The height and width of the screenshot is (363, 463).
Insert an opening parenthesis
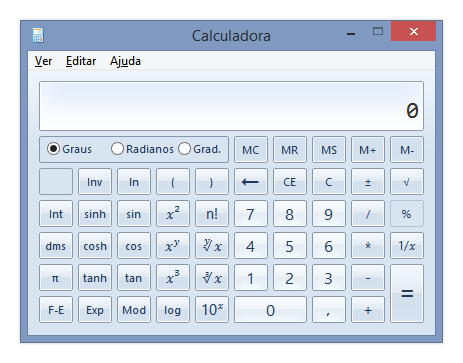click(x=173, y=182)
